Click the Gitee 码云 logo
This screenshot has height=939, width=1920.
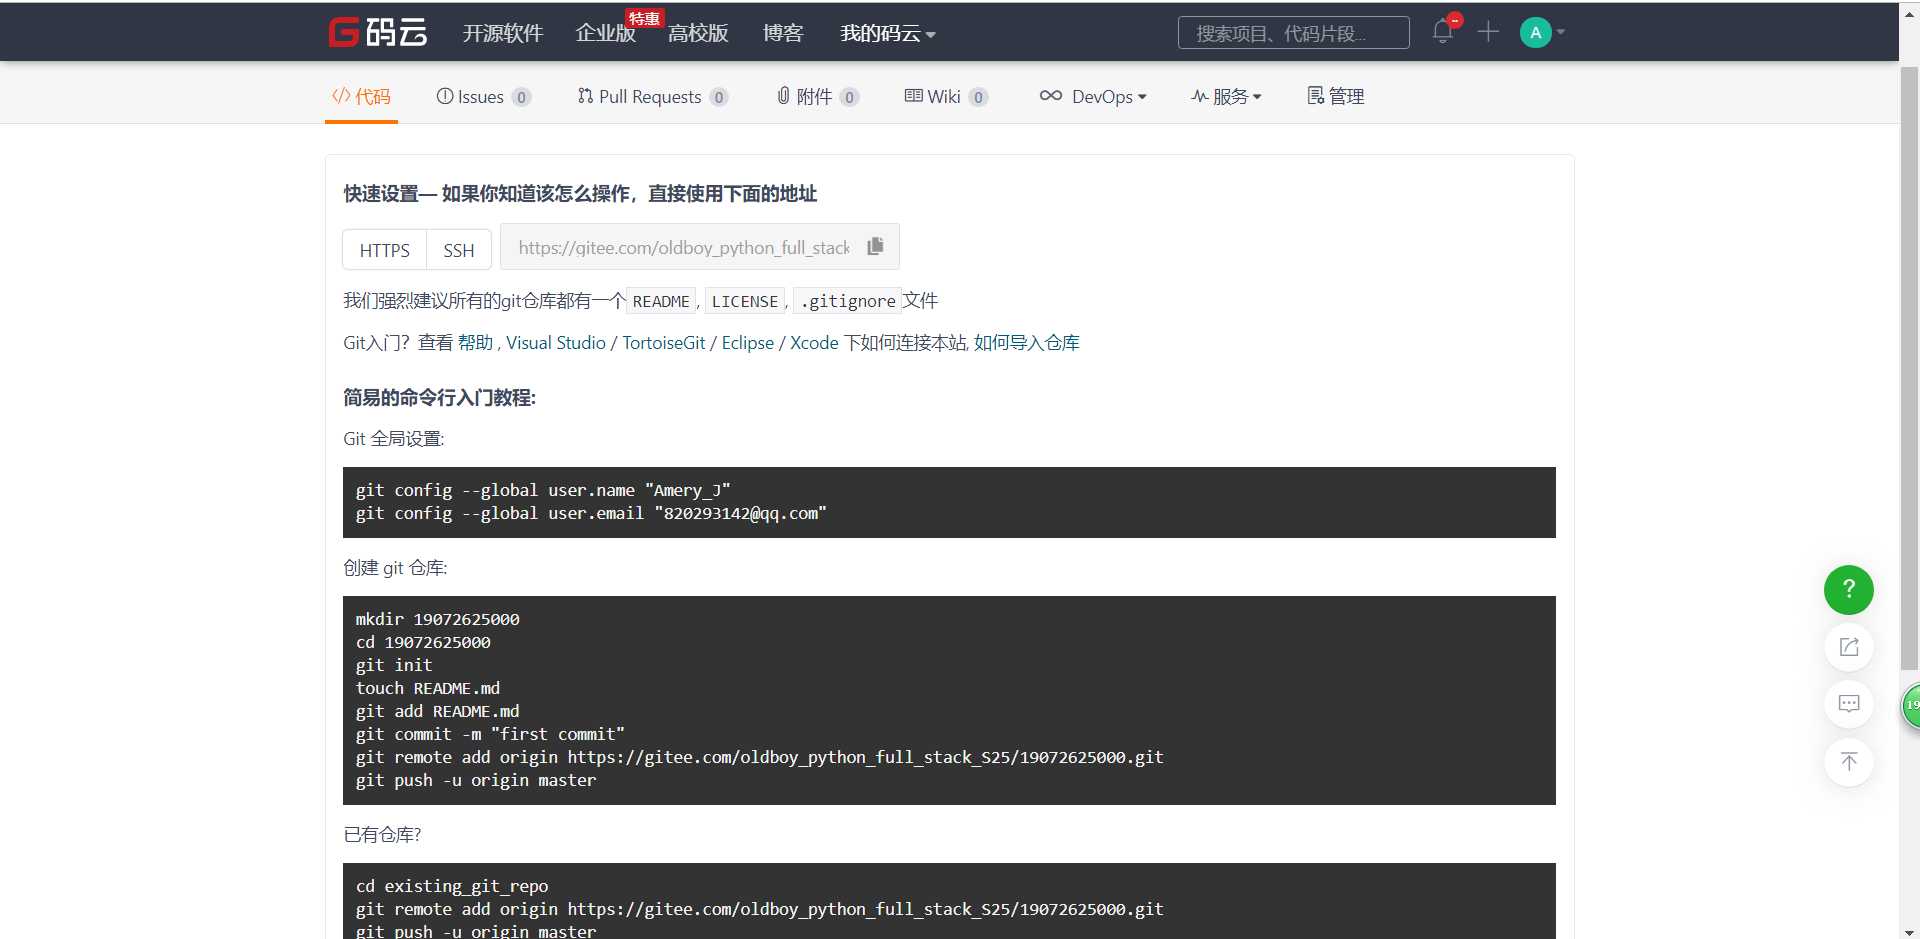[x=378, y=32]
